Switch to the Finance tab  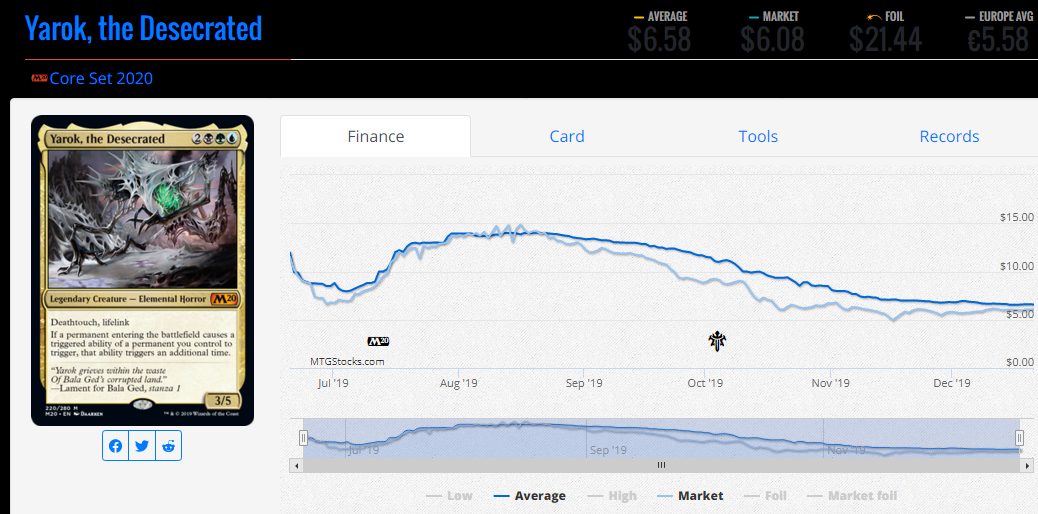[x=375, y=136]
